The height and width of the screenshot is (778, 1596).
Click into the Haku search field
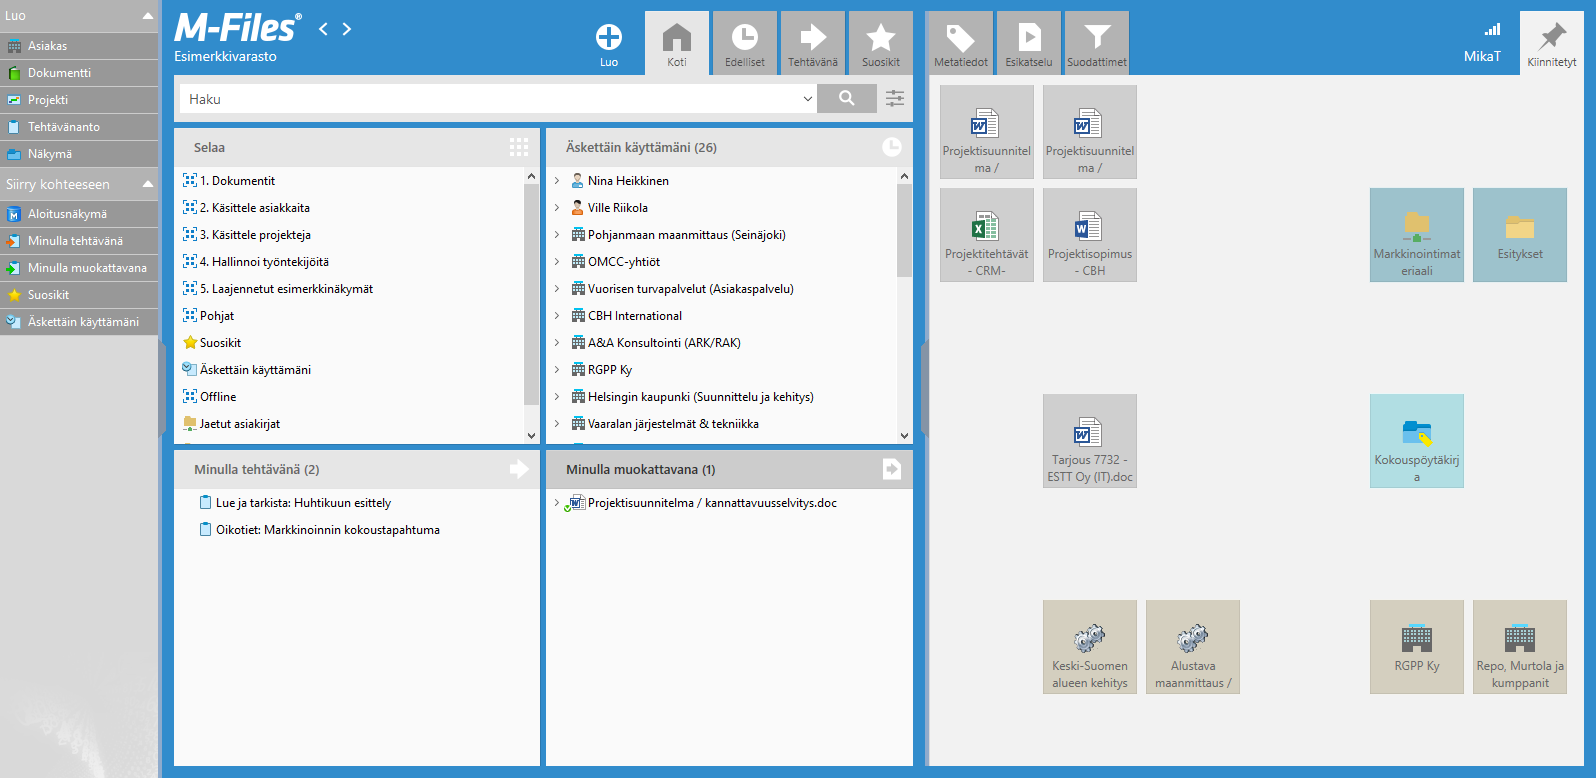[x=490, y=99]
